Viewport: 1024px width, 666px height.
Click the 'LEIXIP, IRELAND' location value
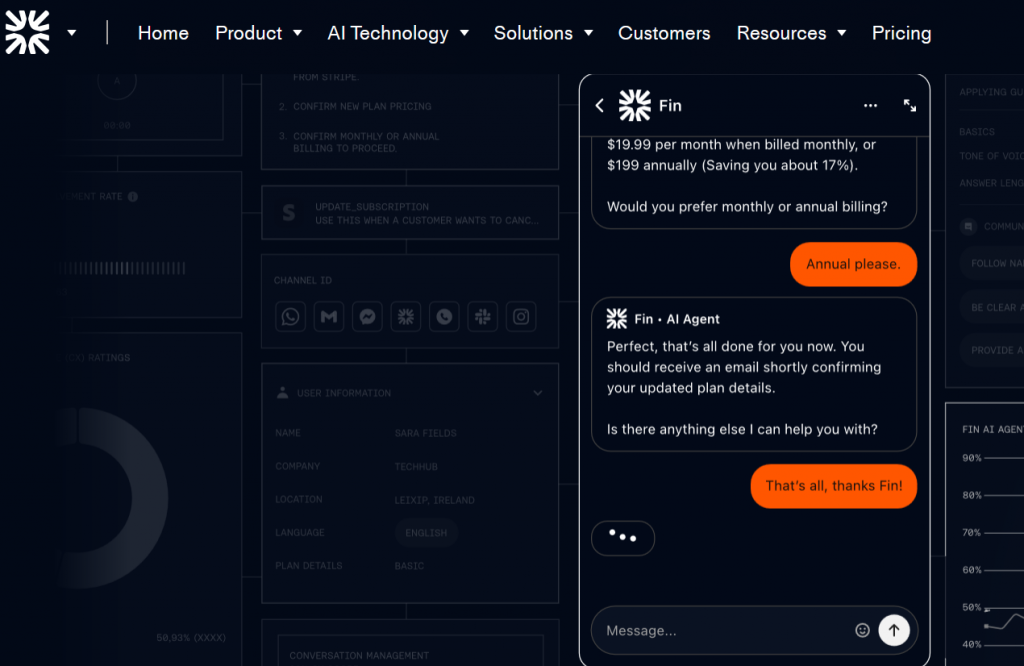435,500
